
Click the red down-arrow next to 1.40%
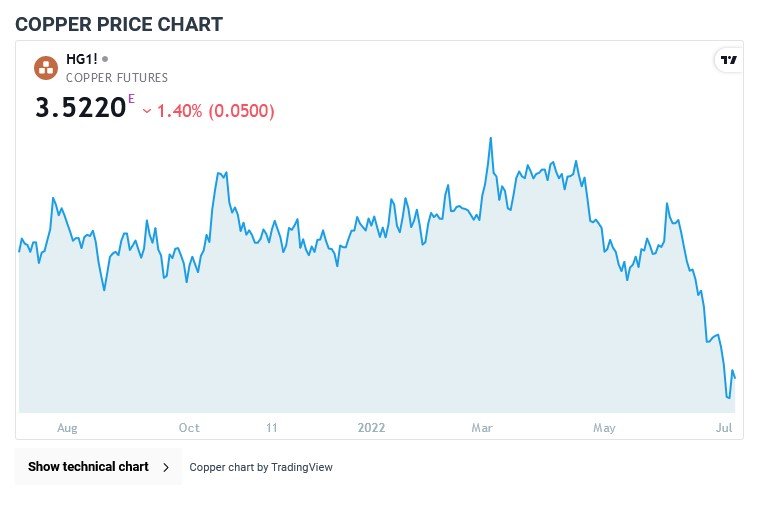tap(147, 111)
